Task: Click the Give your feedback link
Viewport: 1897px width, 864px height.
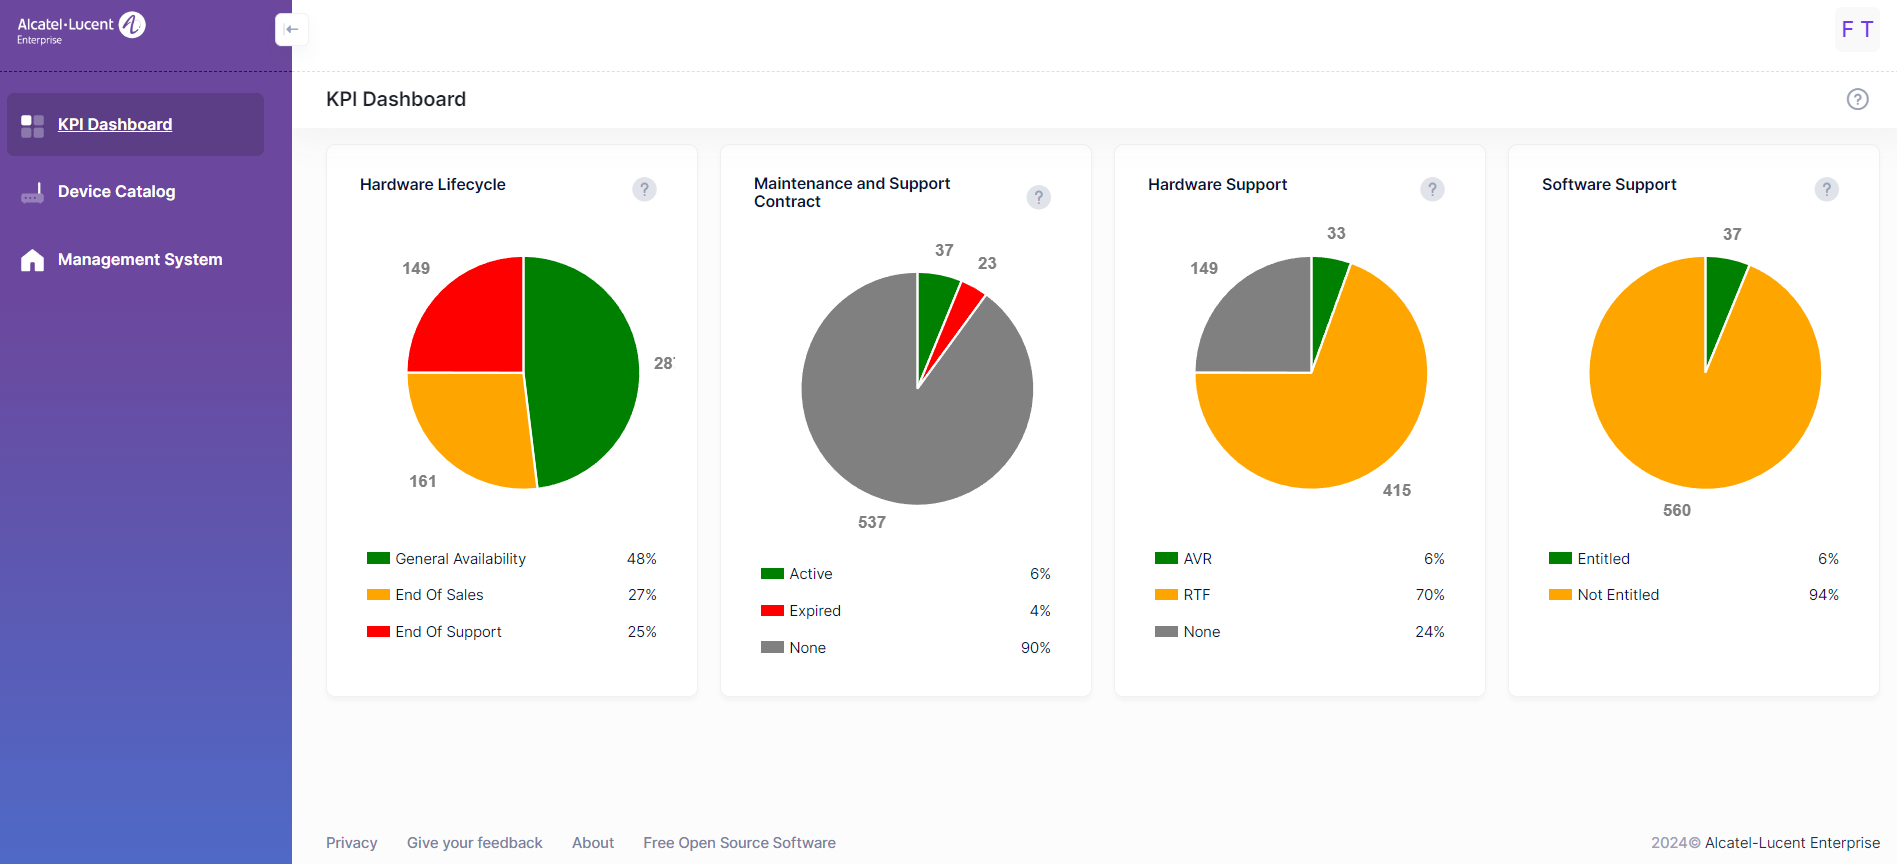Action: point(474,843)
